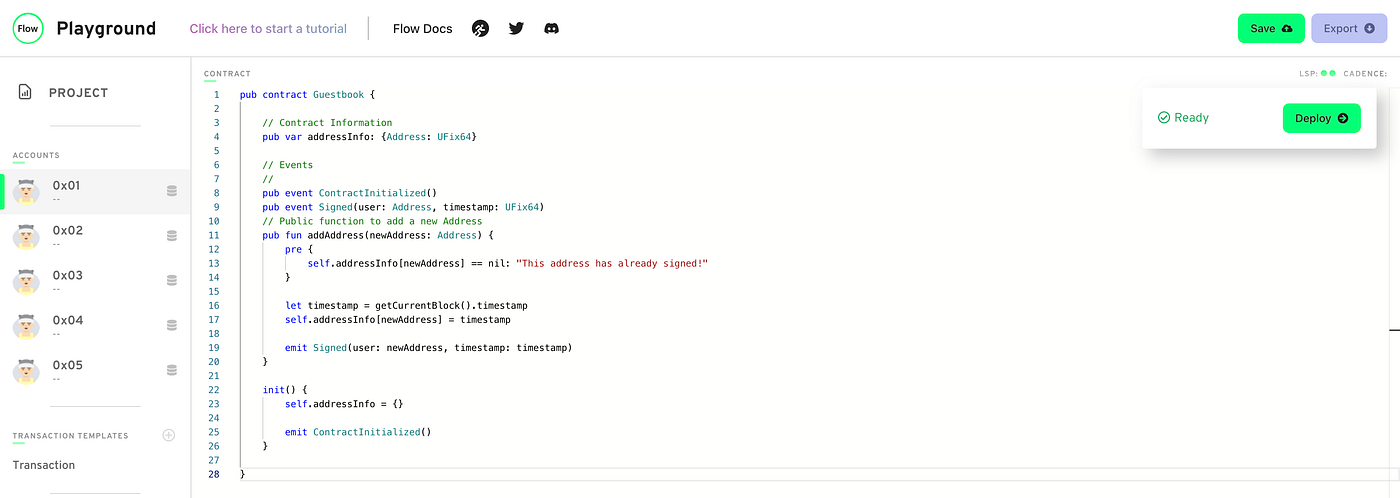This screenshot has height=498, width=1400.
Task: Click line number 1 in the gutter
Action: pos(216,95)
